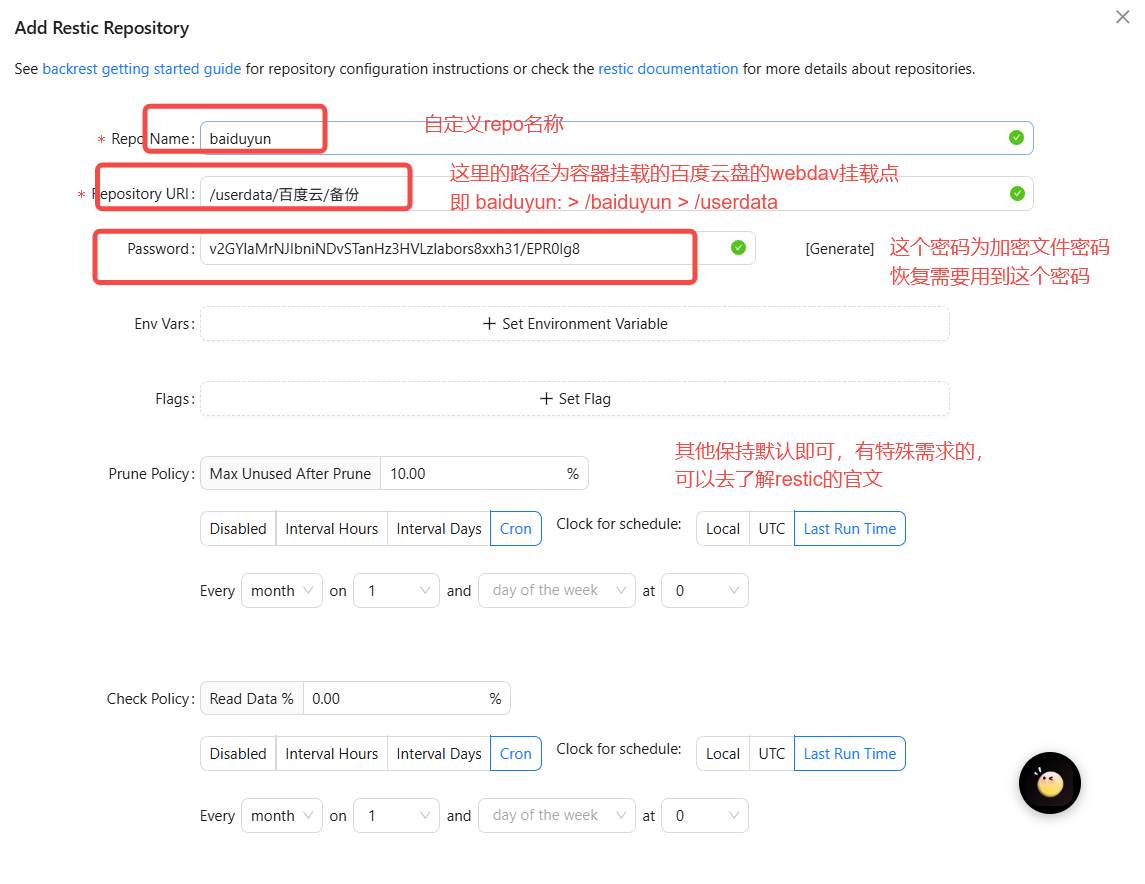Viewport: 1145px width, 884px height.
Task: Open the backrest getting started guide link
Action: point(141,69)
